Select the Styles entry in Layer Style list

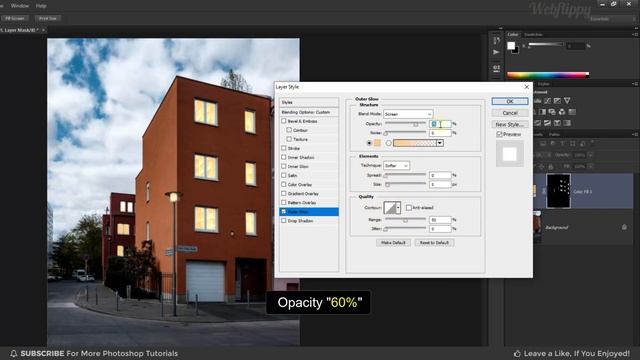[x=309, y=102]
